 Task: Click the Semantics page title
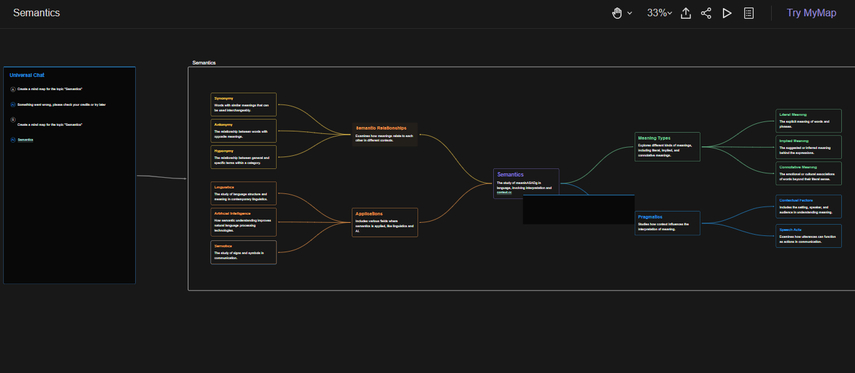click(37, 13)
